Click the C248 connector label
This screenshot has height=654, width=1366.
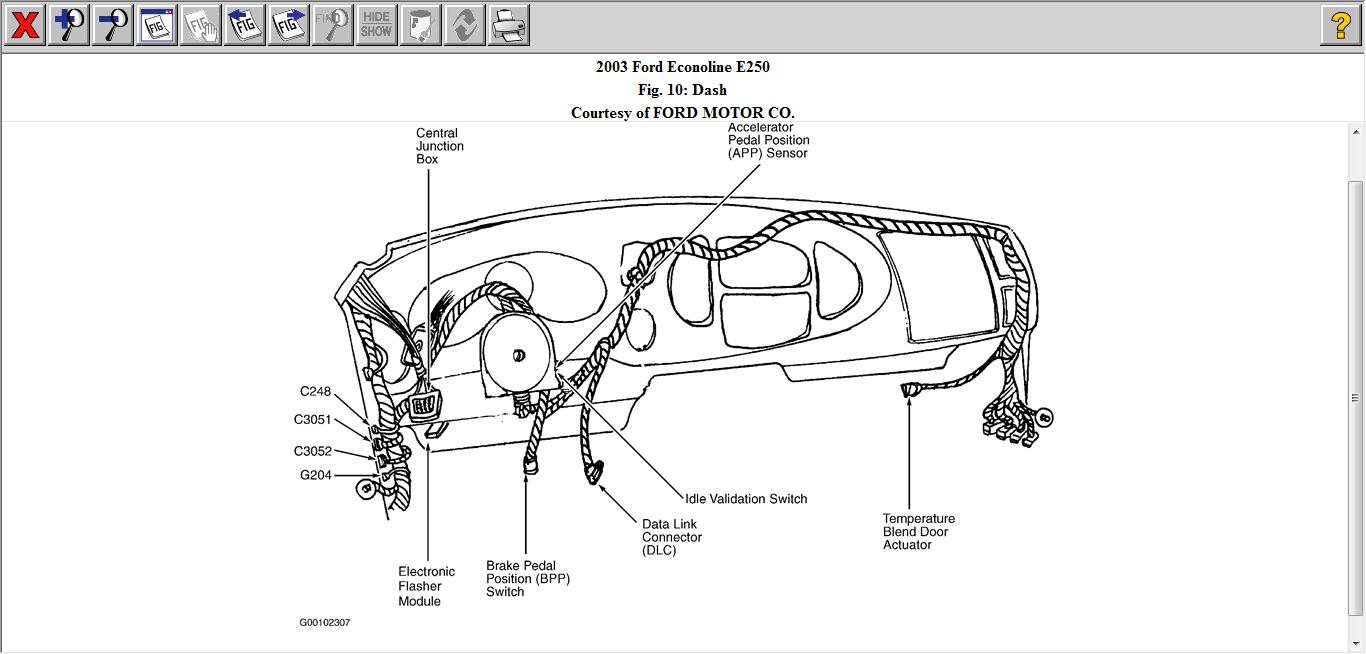(315, 392)
